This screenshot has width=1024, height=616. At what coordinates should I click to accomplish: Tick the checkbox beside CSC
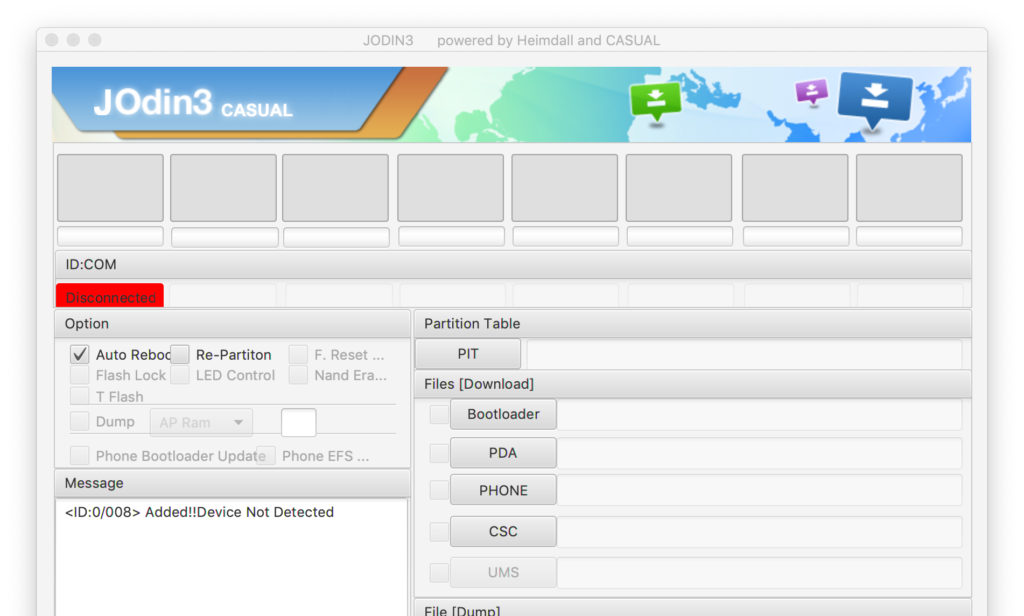pos(439,531)
